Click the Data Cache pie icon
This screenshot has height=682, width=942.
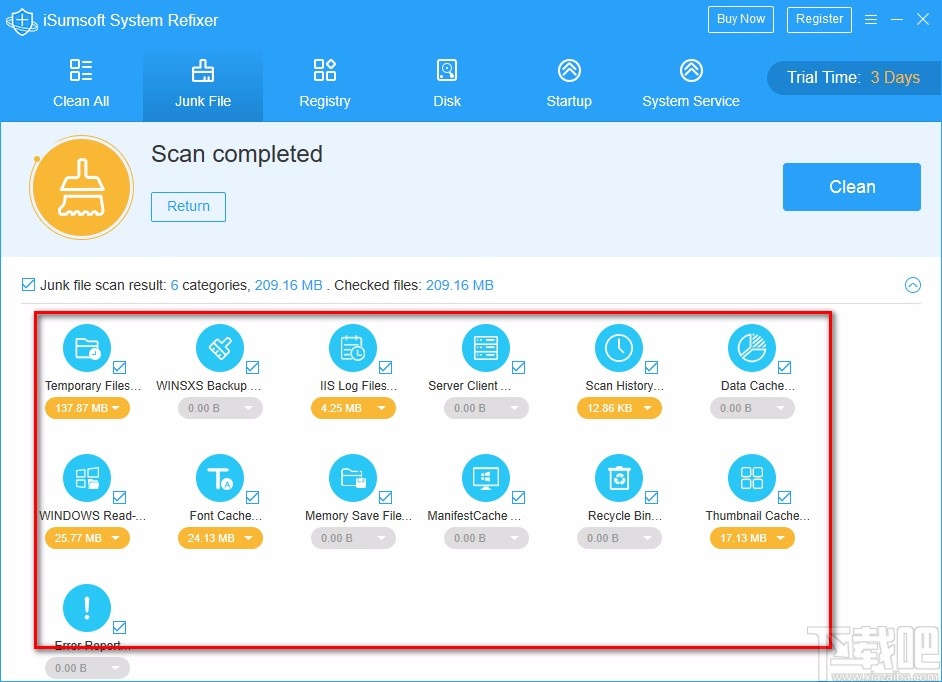click(x=752, y=348)
